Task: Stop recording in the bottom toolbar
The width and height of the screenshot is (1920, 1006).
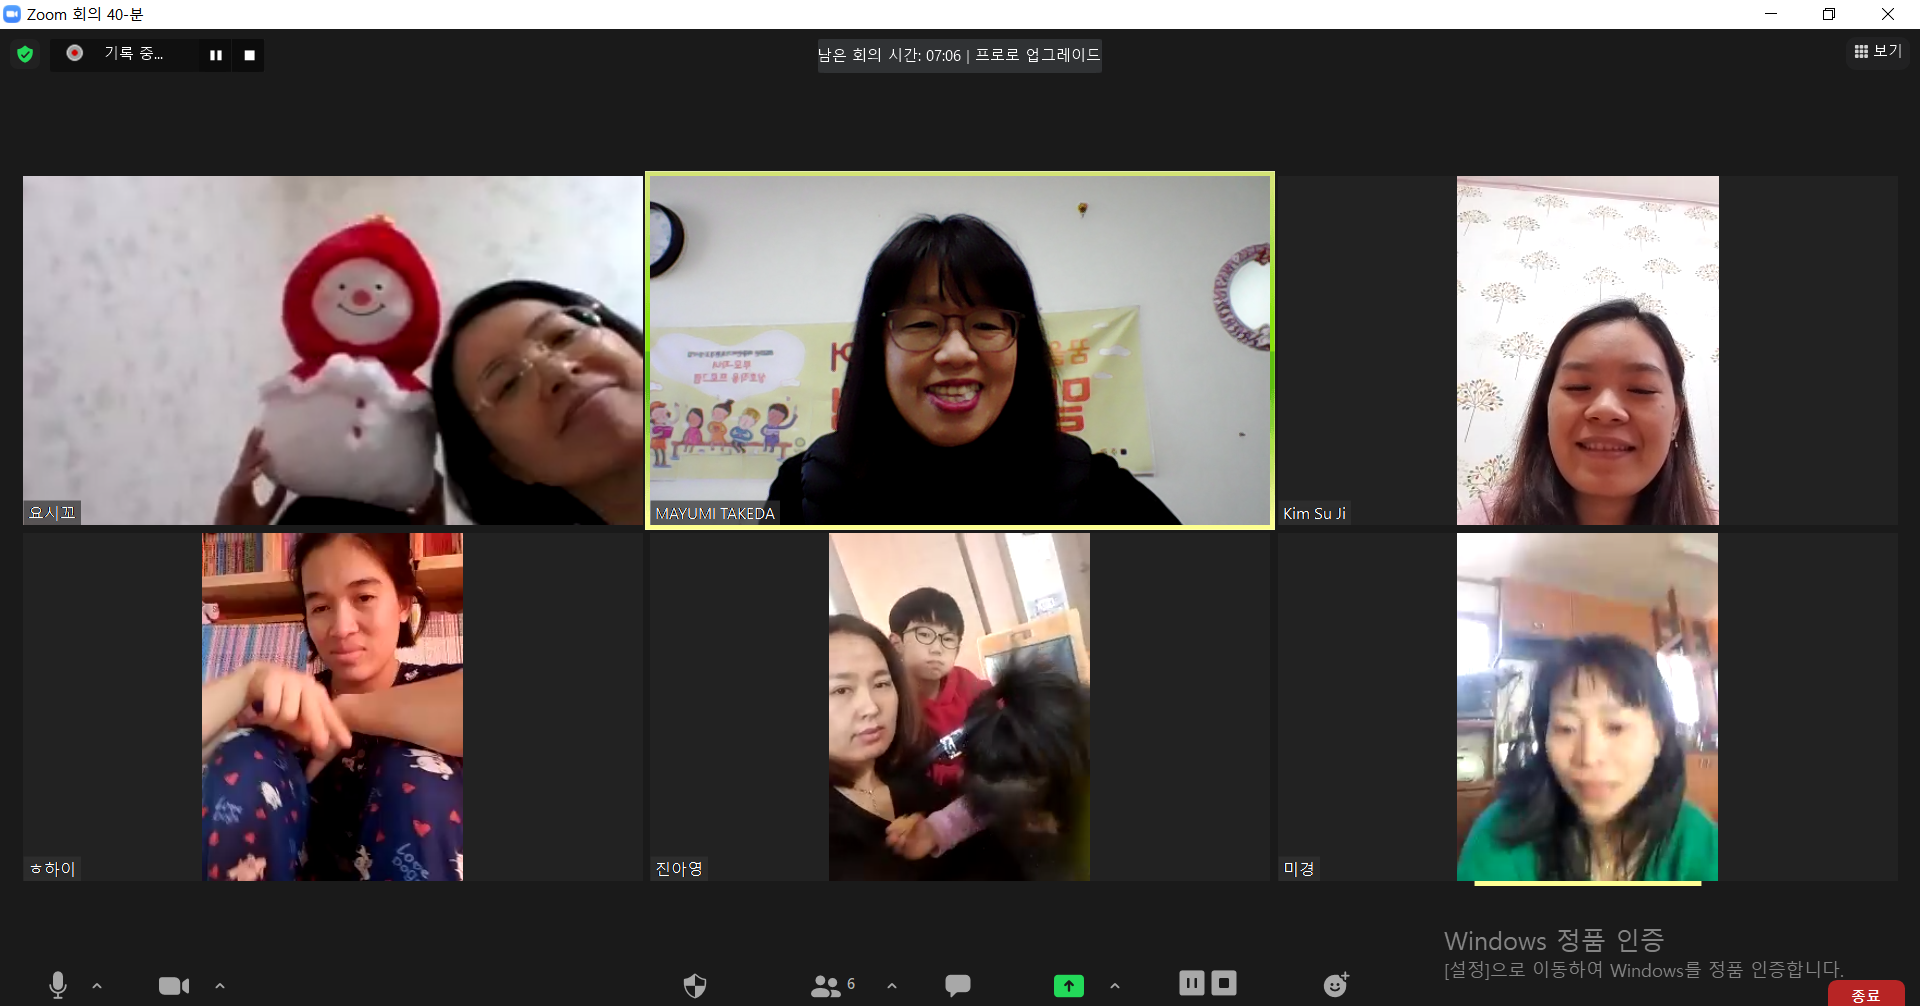Action: click(x=1224, y=983)
